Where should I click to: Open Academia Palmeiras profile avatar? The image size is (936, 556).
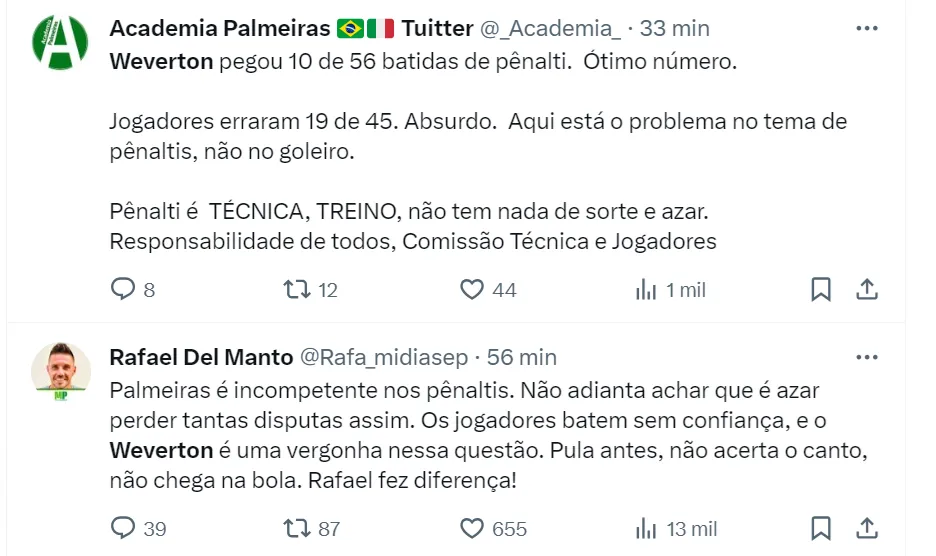(60, 42)
